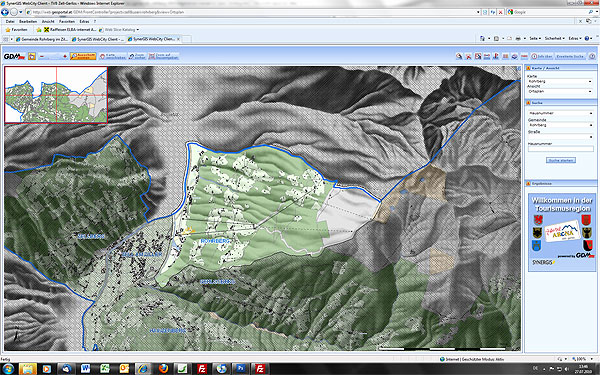
Task: Click the GDM logo in toolbar
Action: pyautogui.click(x=15, y=56)
